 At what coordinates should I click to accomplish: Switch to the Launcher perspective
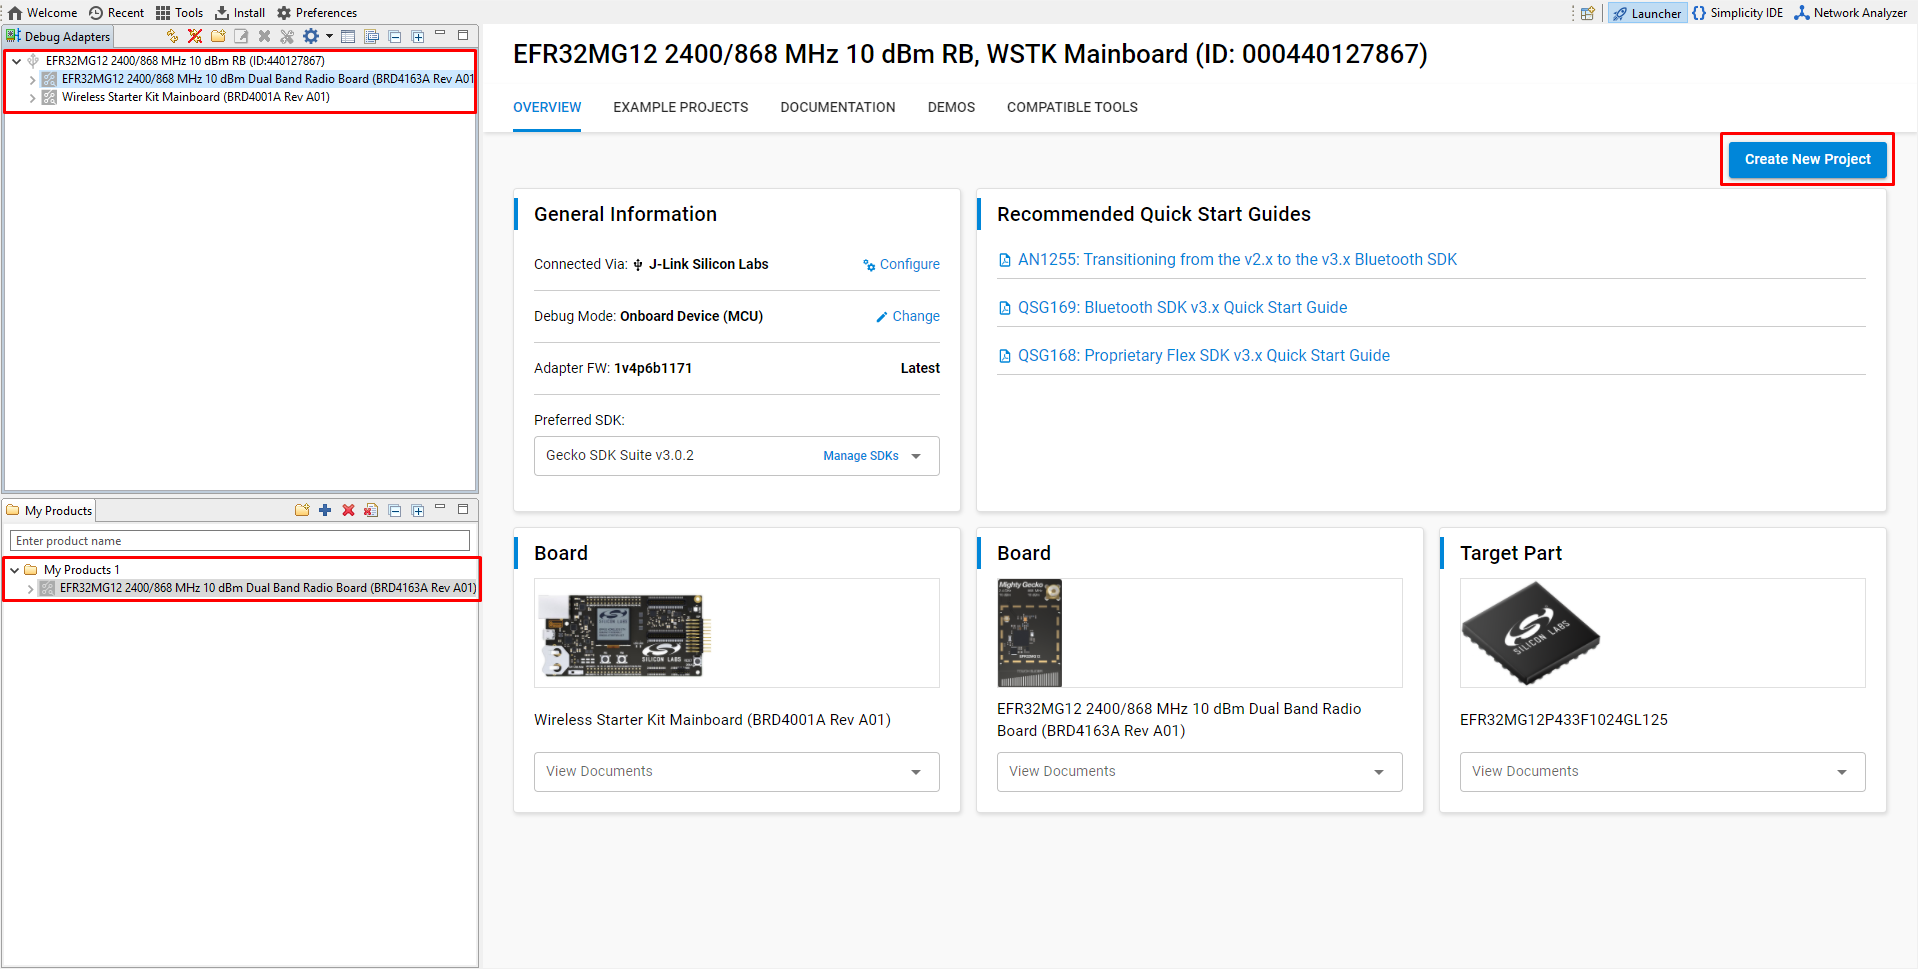1647,13
